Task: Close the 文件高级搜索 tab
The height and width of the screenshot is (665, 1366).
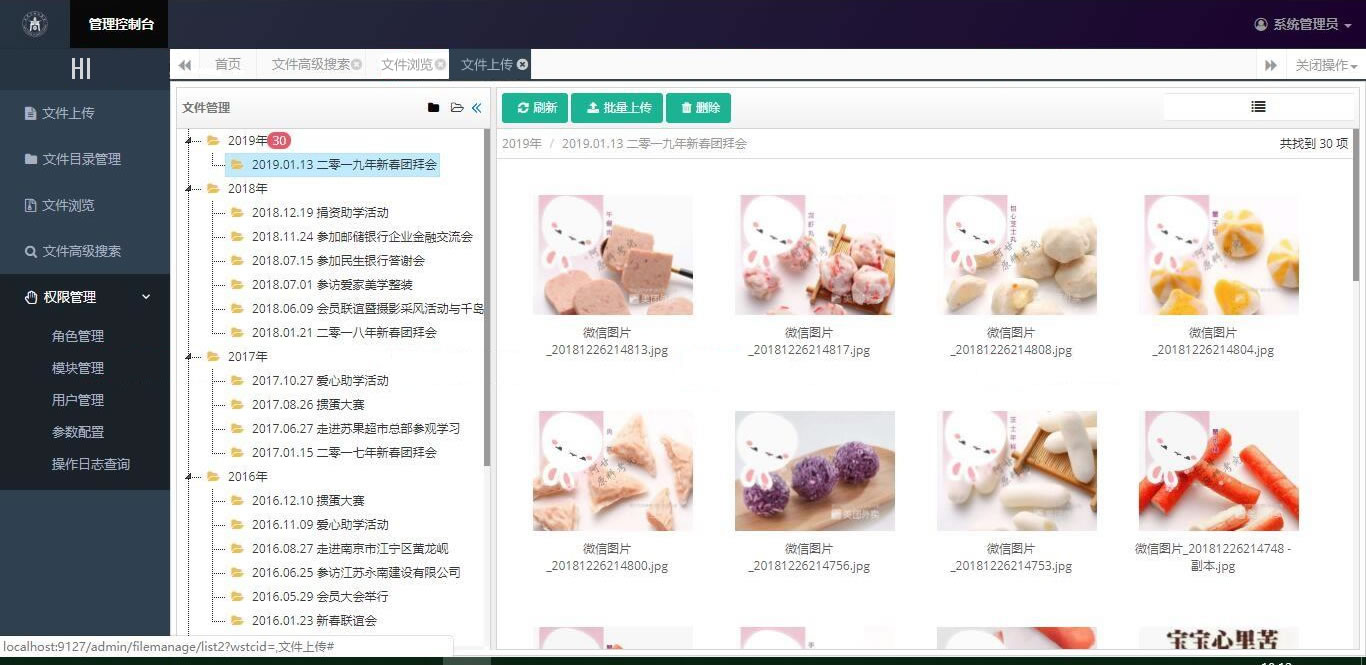Action: click(357, 64)
